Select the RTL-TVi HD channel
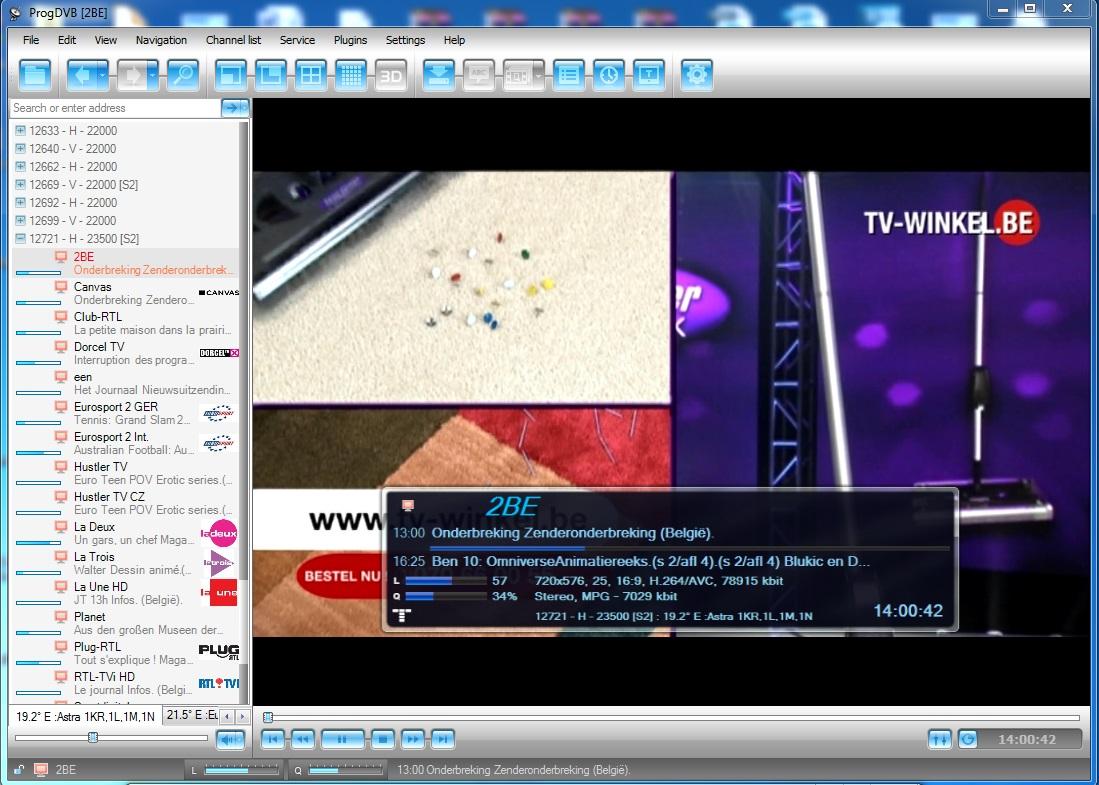Image resolution: width=1099 pixels, height=785 pixels. [125, 683]
